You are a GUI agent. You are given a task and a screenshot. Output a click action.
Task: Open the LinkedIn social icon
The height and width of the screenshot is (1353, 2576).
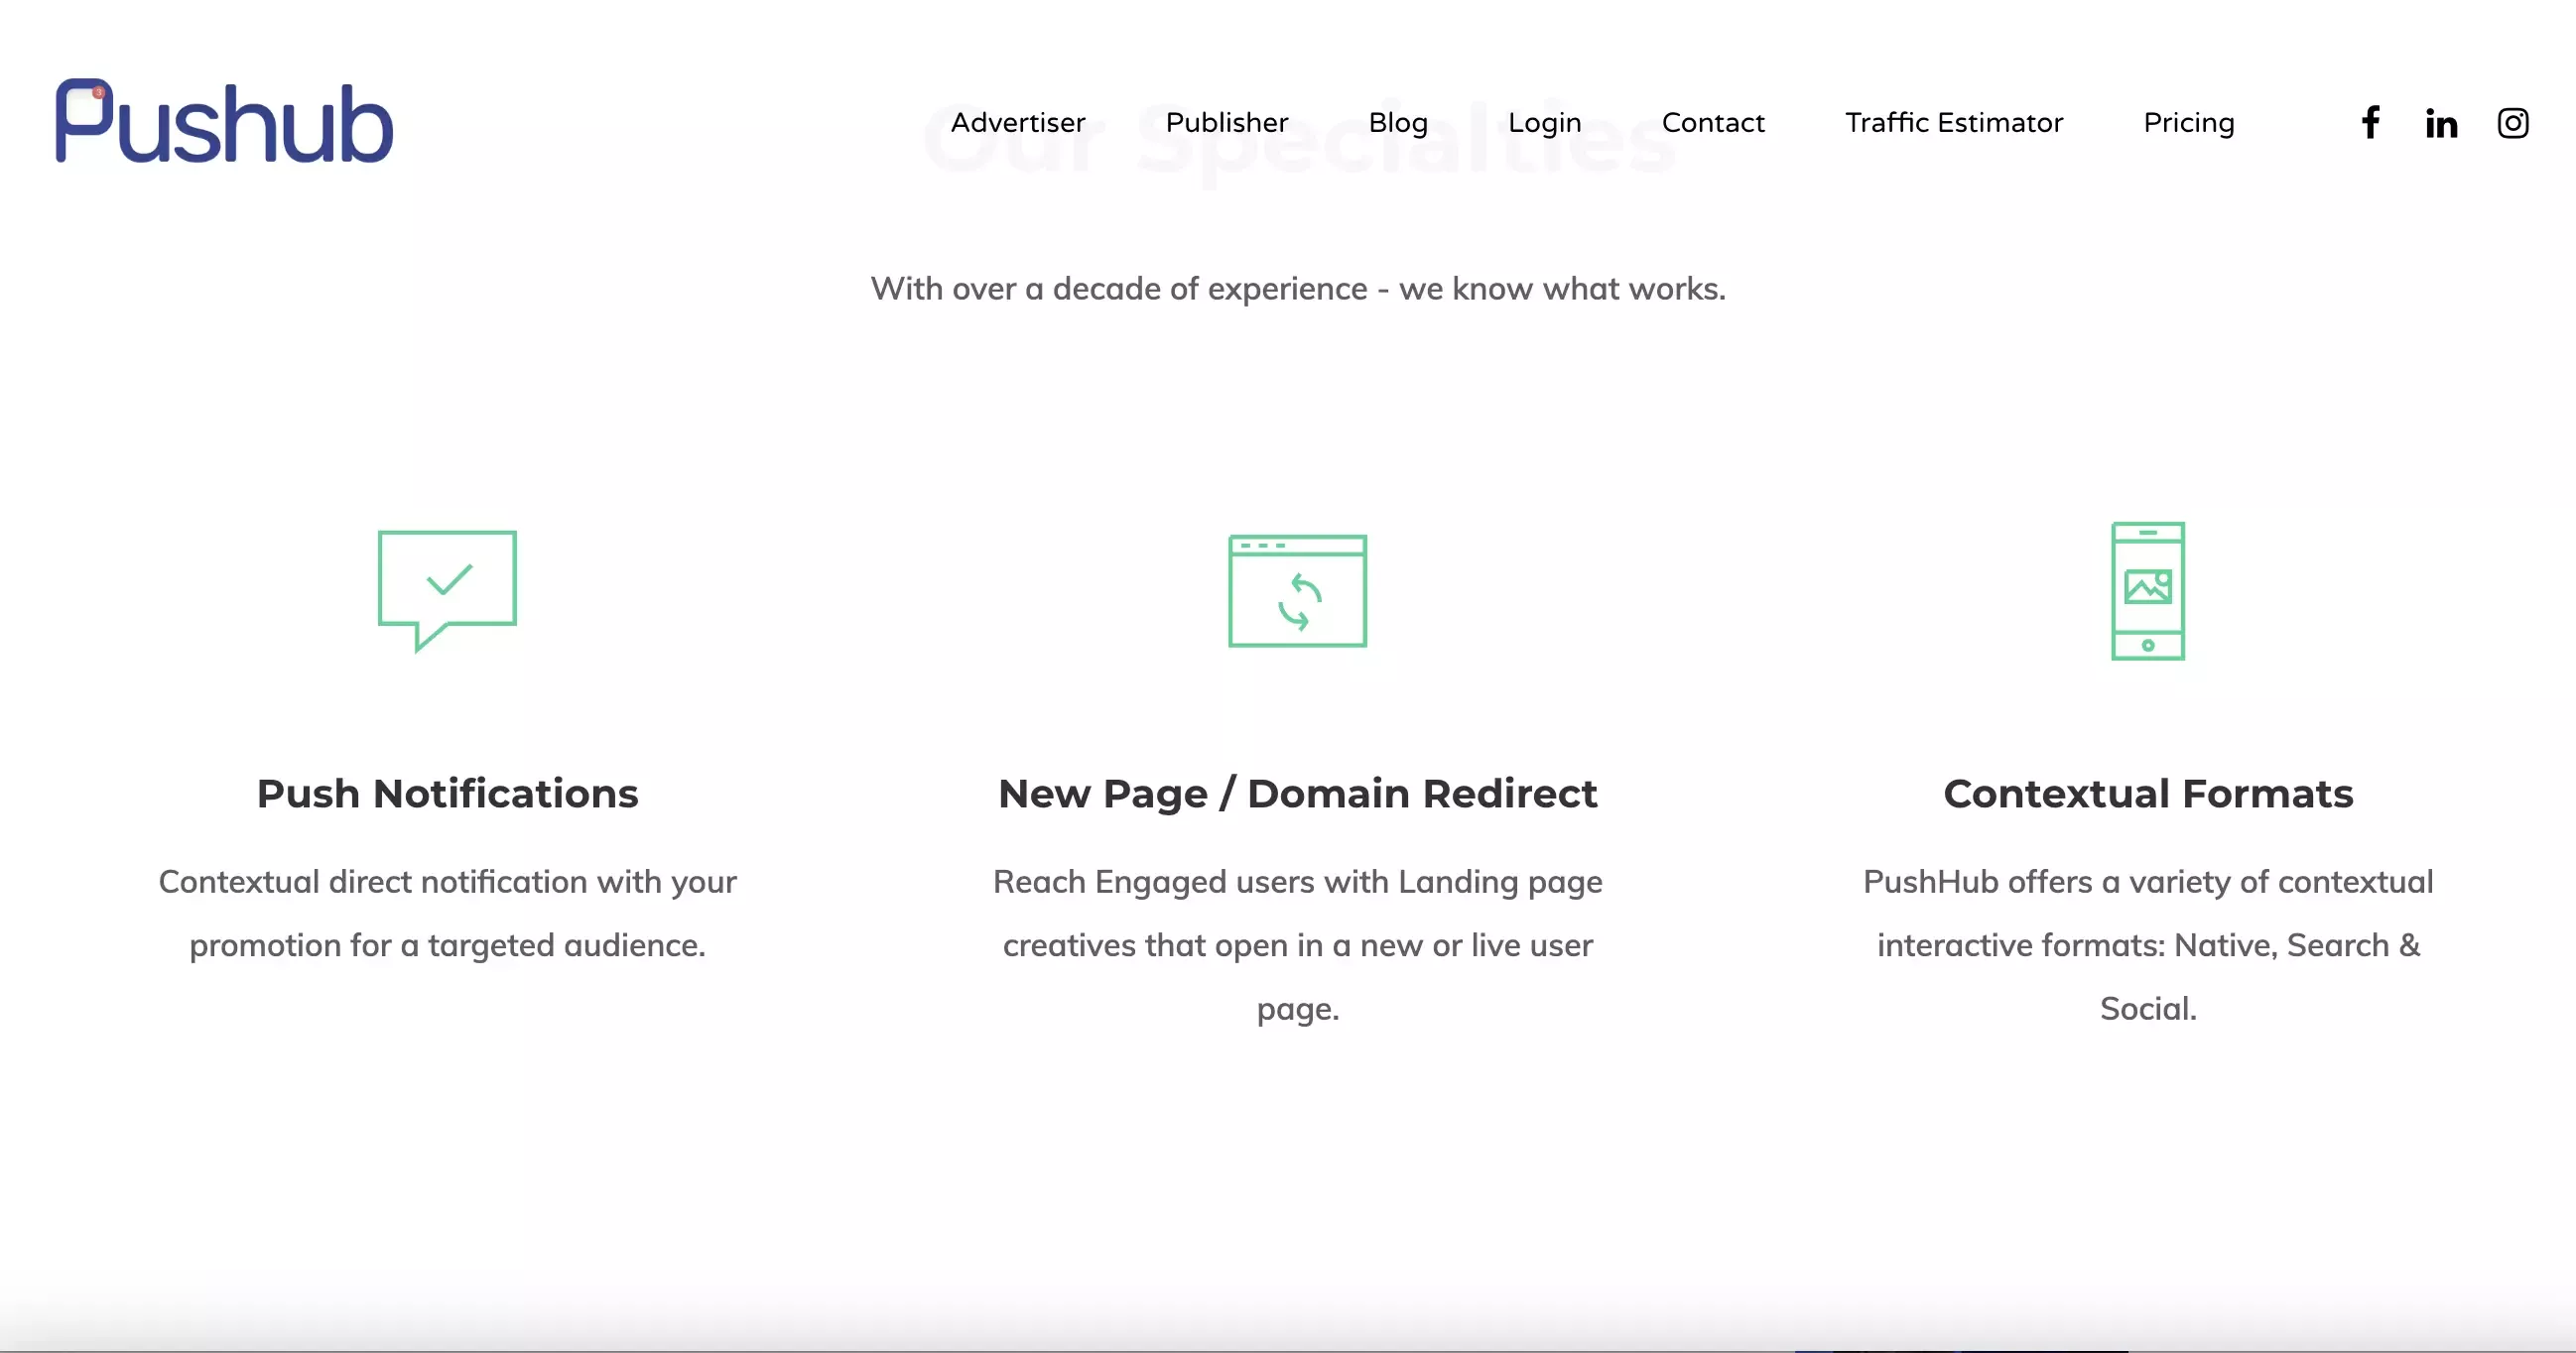2441,123
